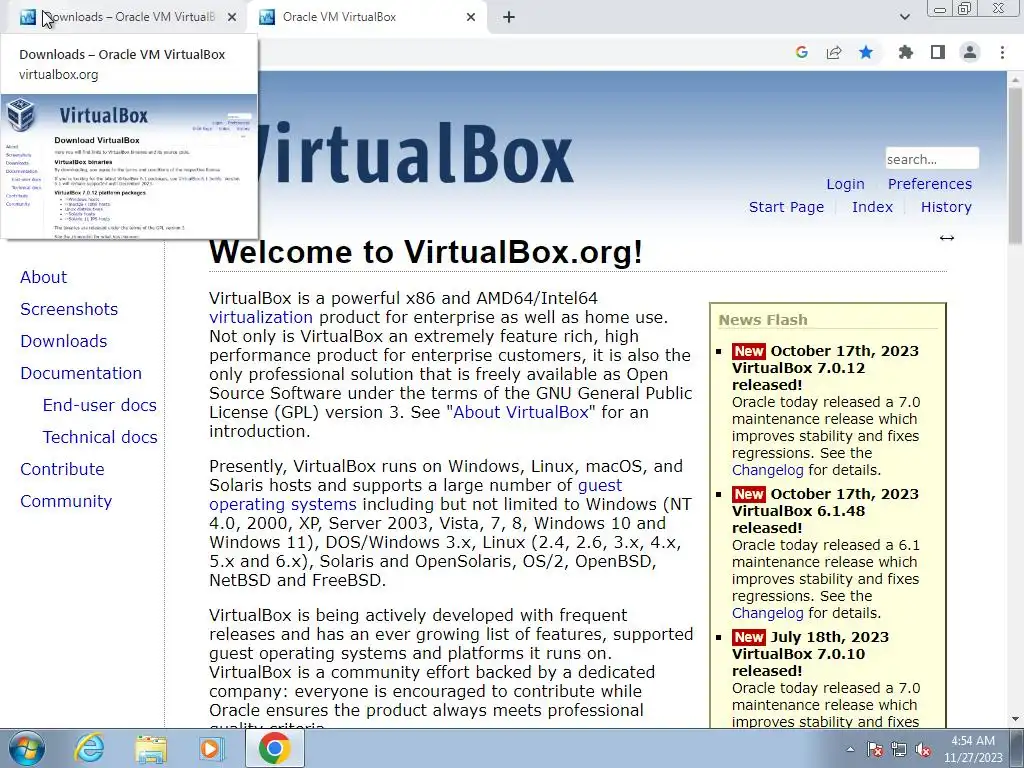The height and width of the screenshot is (768, 1024).
Task: Open the muted volume tray icon
Action: (923, 750)
